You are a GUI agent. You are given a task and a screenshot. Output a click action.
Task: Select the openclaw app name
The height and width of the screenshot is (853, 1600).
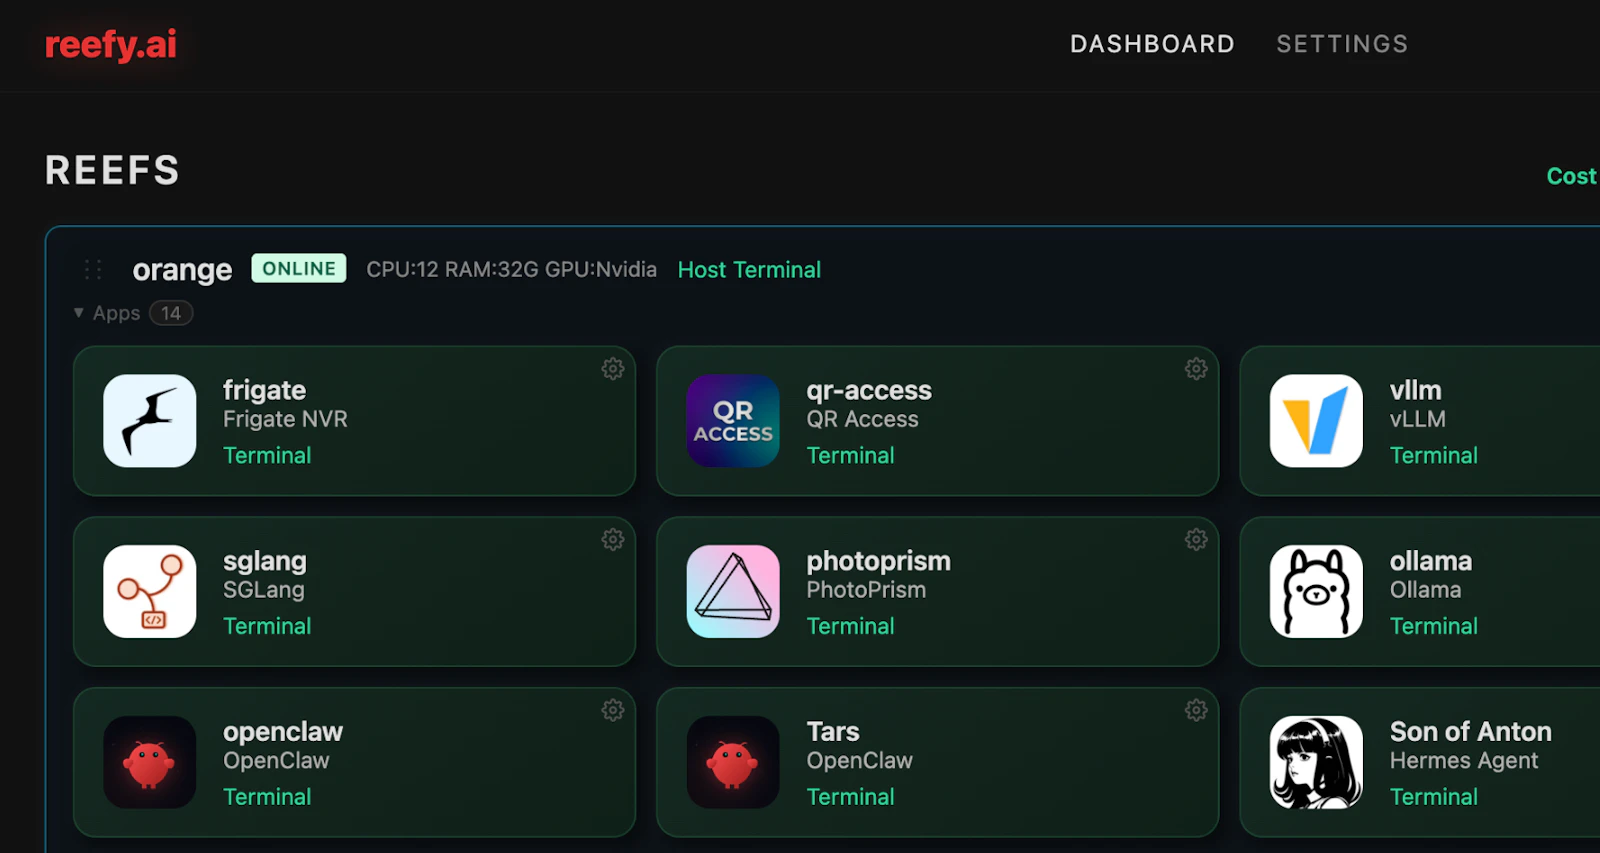tap(283, 732)
